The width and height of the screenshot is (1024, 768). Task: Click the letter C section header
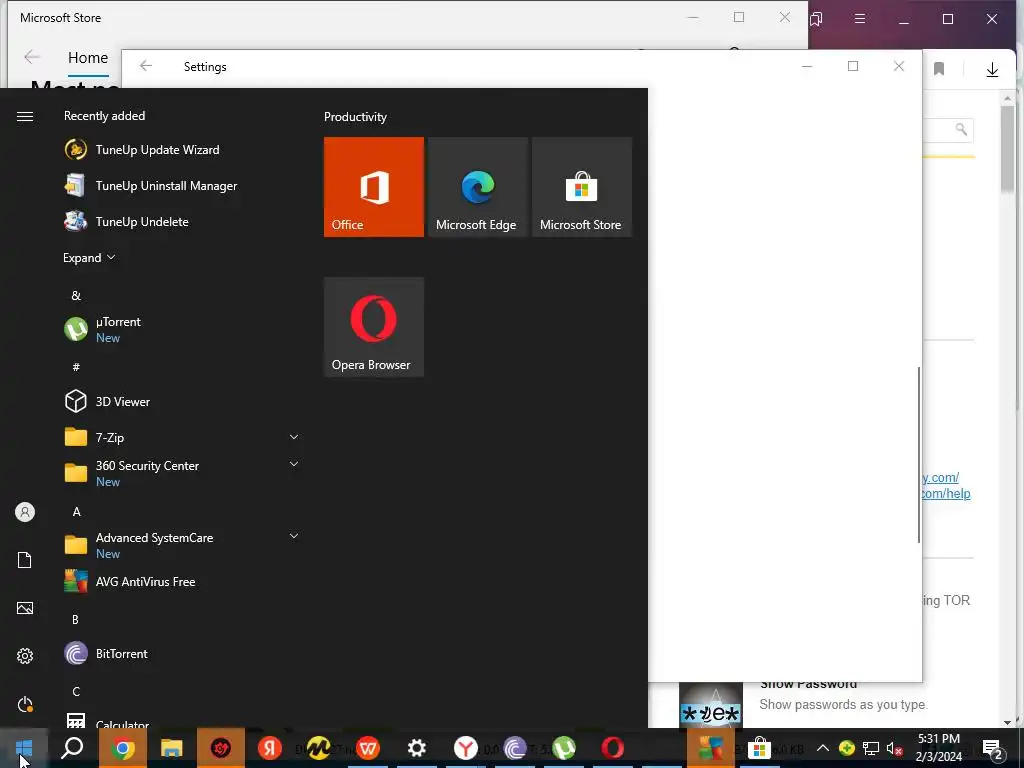(76, 691)
